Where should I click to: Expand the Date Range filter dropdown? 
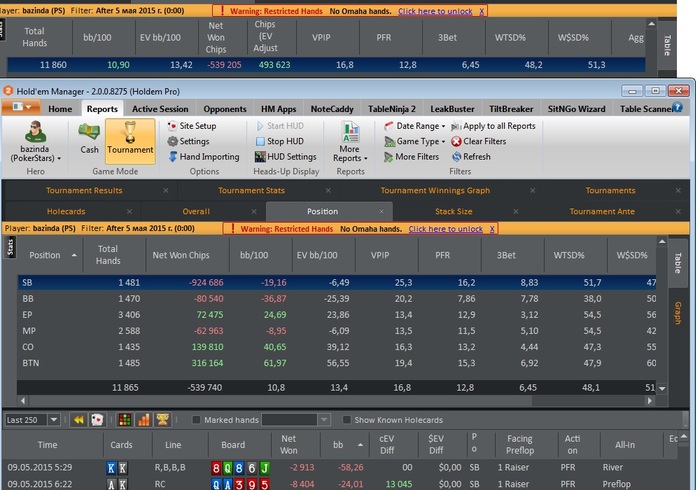click(443, 126)
